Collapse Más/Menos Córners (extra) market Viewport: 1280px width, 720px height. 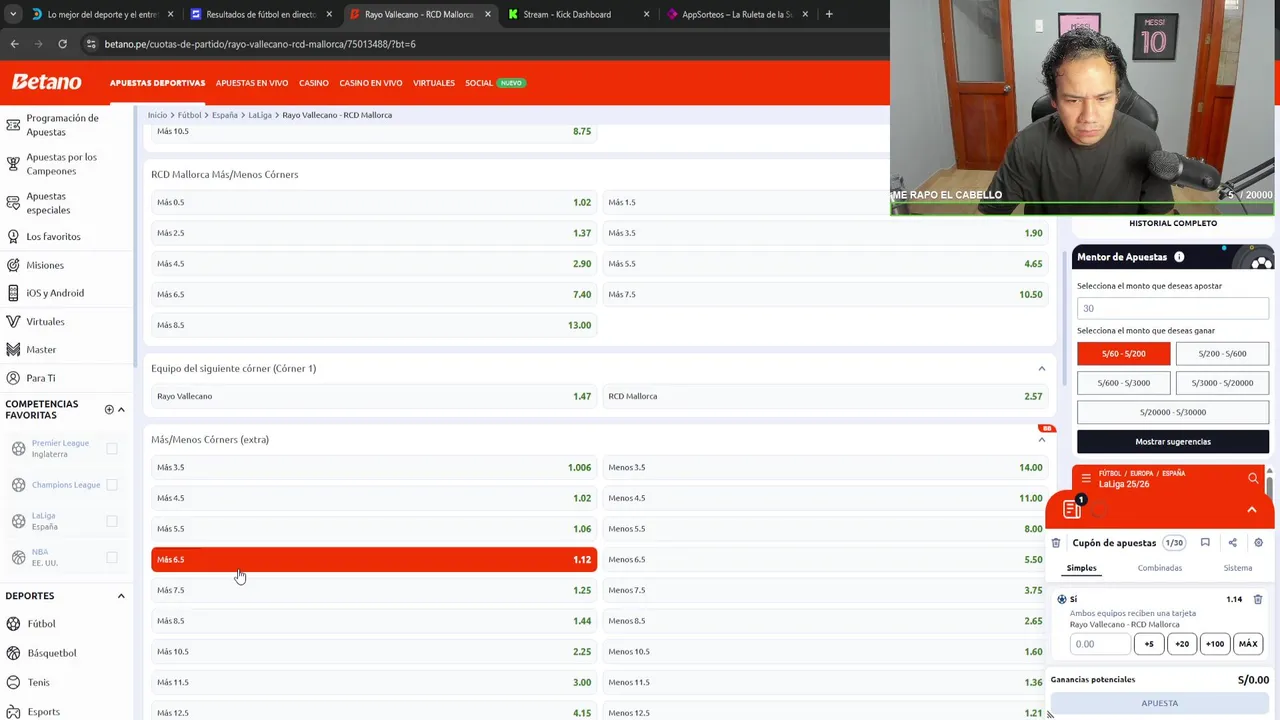pyautogui.click(x=1041, y=440)
